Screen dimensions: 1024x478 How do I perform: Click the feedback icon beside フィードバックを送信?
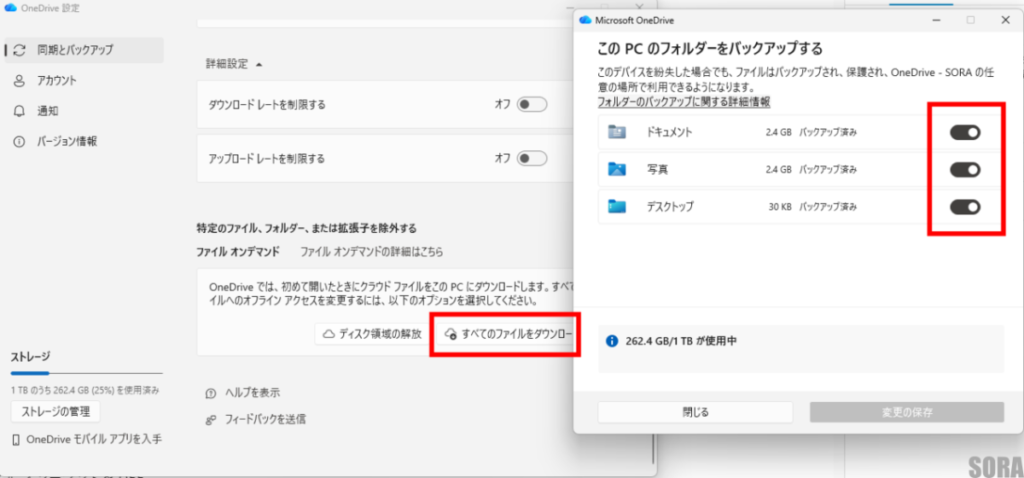[x=210, y=419]
